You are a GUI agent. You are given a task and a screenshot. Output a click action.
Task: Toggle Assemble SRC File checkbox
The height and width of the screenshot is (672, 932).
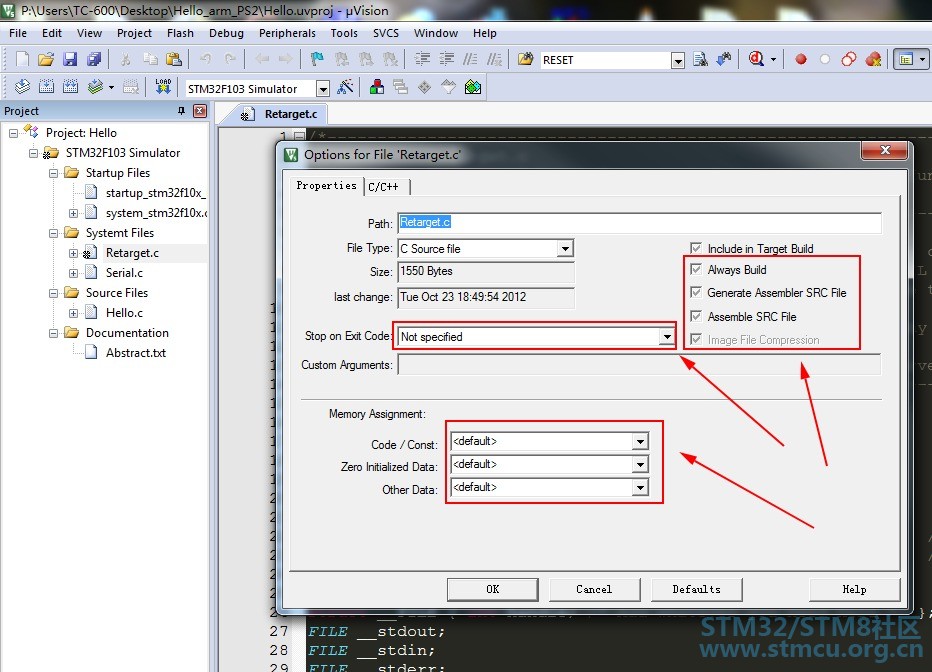click(696, 316)
